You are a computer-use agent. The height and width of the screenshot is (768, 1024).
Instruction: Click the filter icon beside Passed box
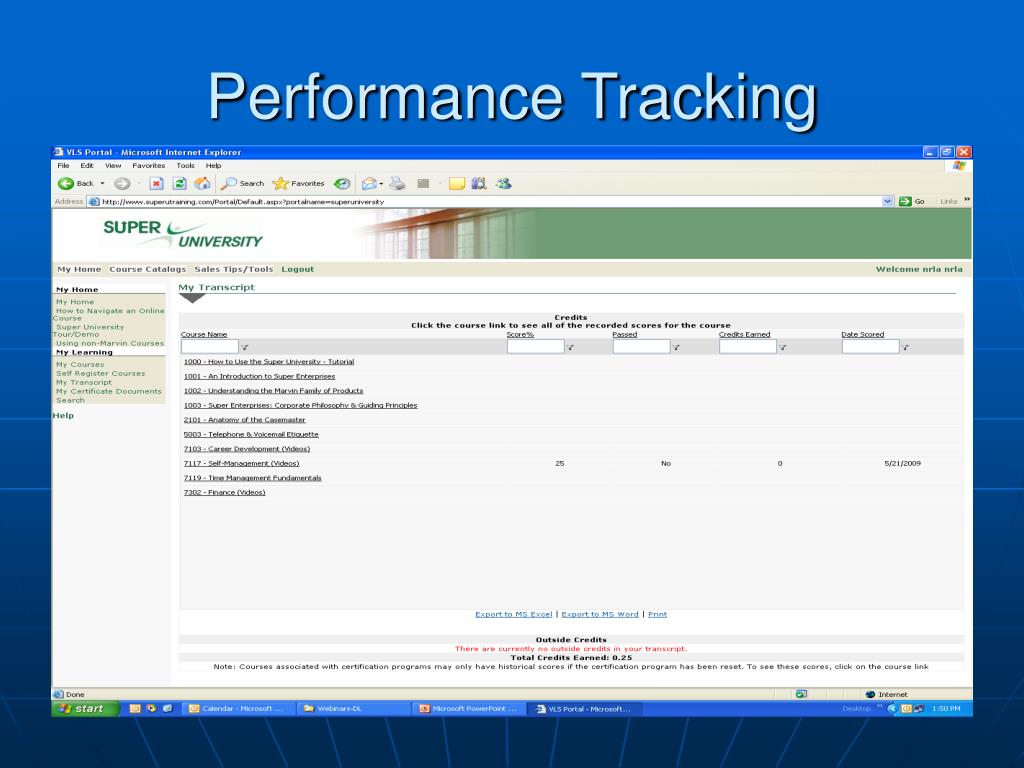tap(677, 347)
